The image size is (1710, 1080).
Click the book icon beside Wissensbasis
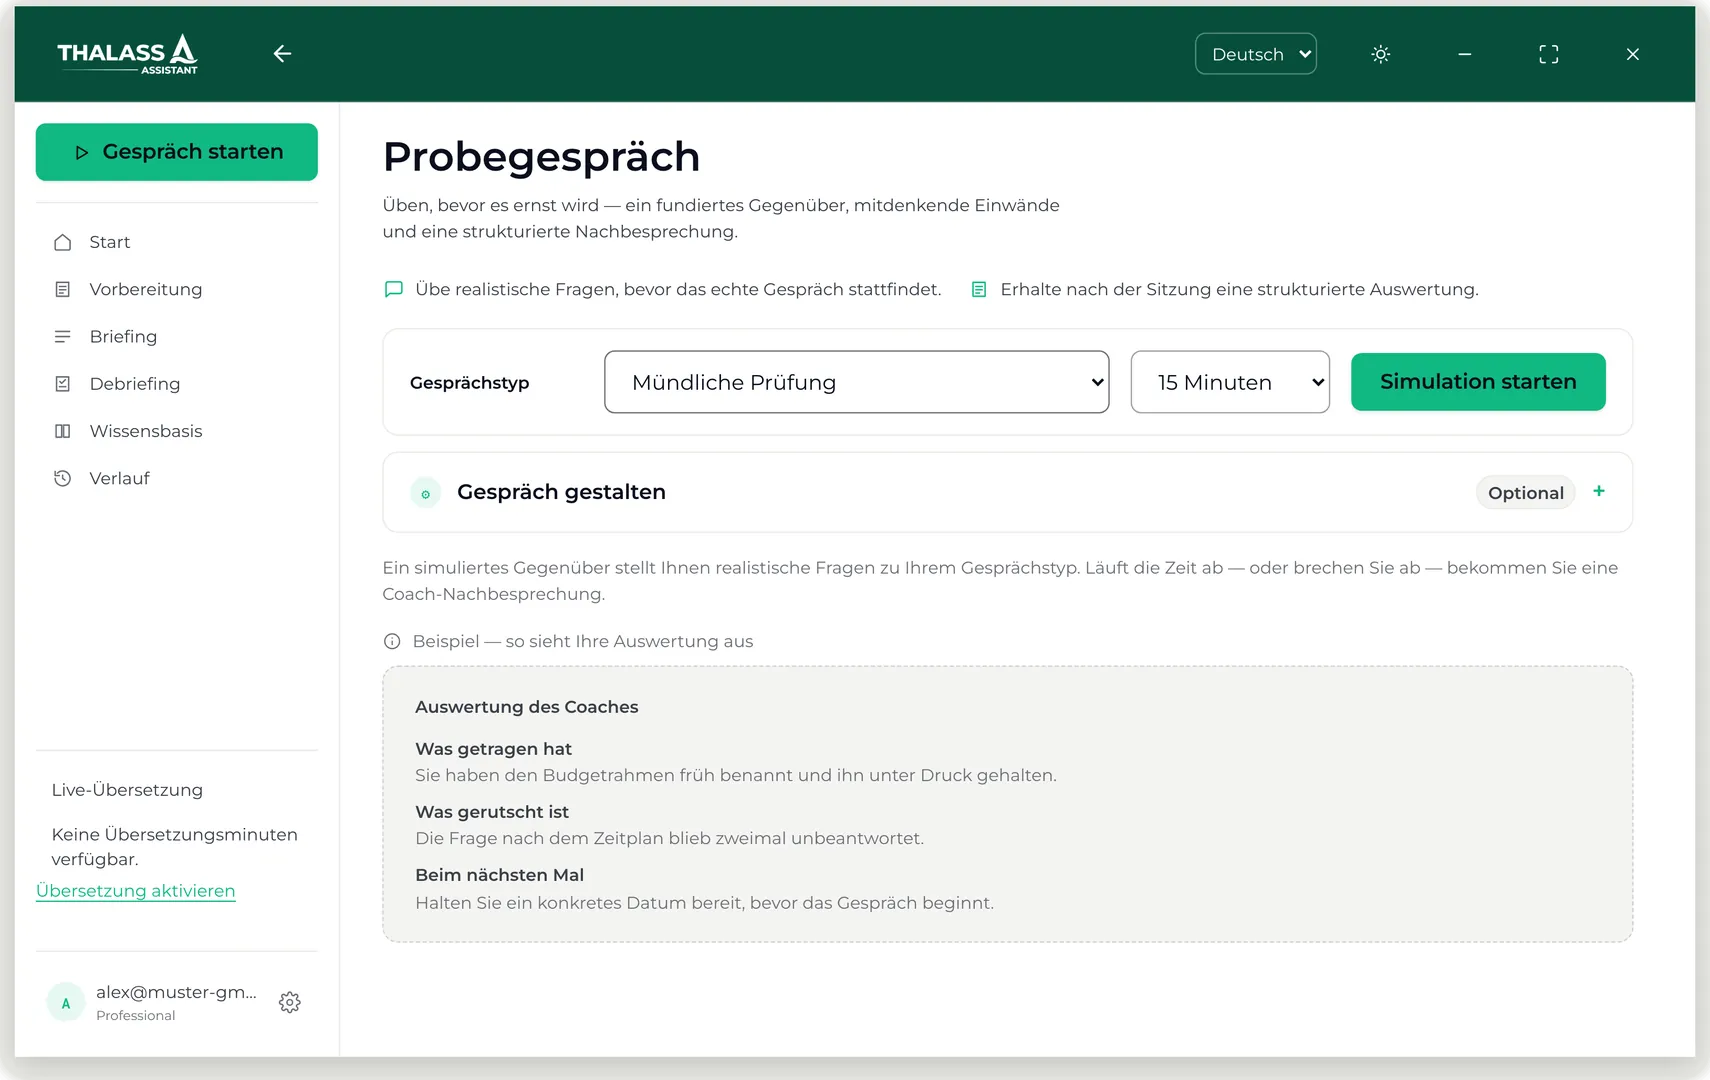(63, 431)
